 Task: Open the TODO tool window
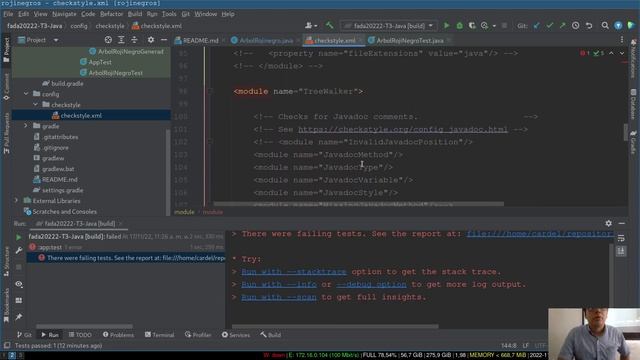point(80,335)
